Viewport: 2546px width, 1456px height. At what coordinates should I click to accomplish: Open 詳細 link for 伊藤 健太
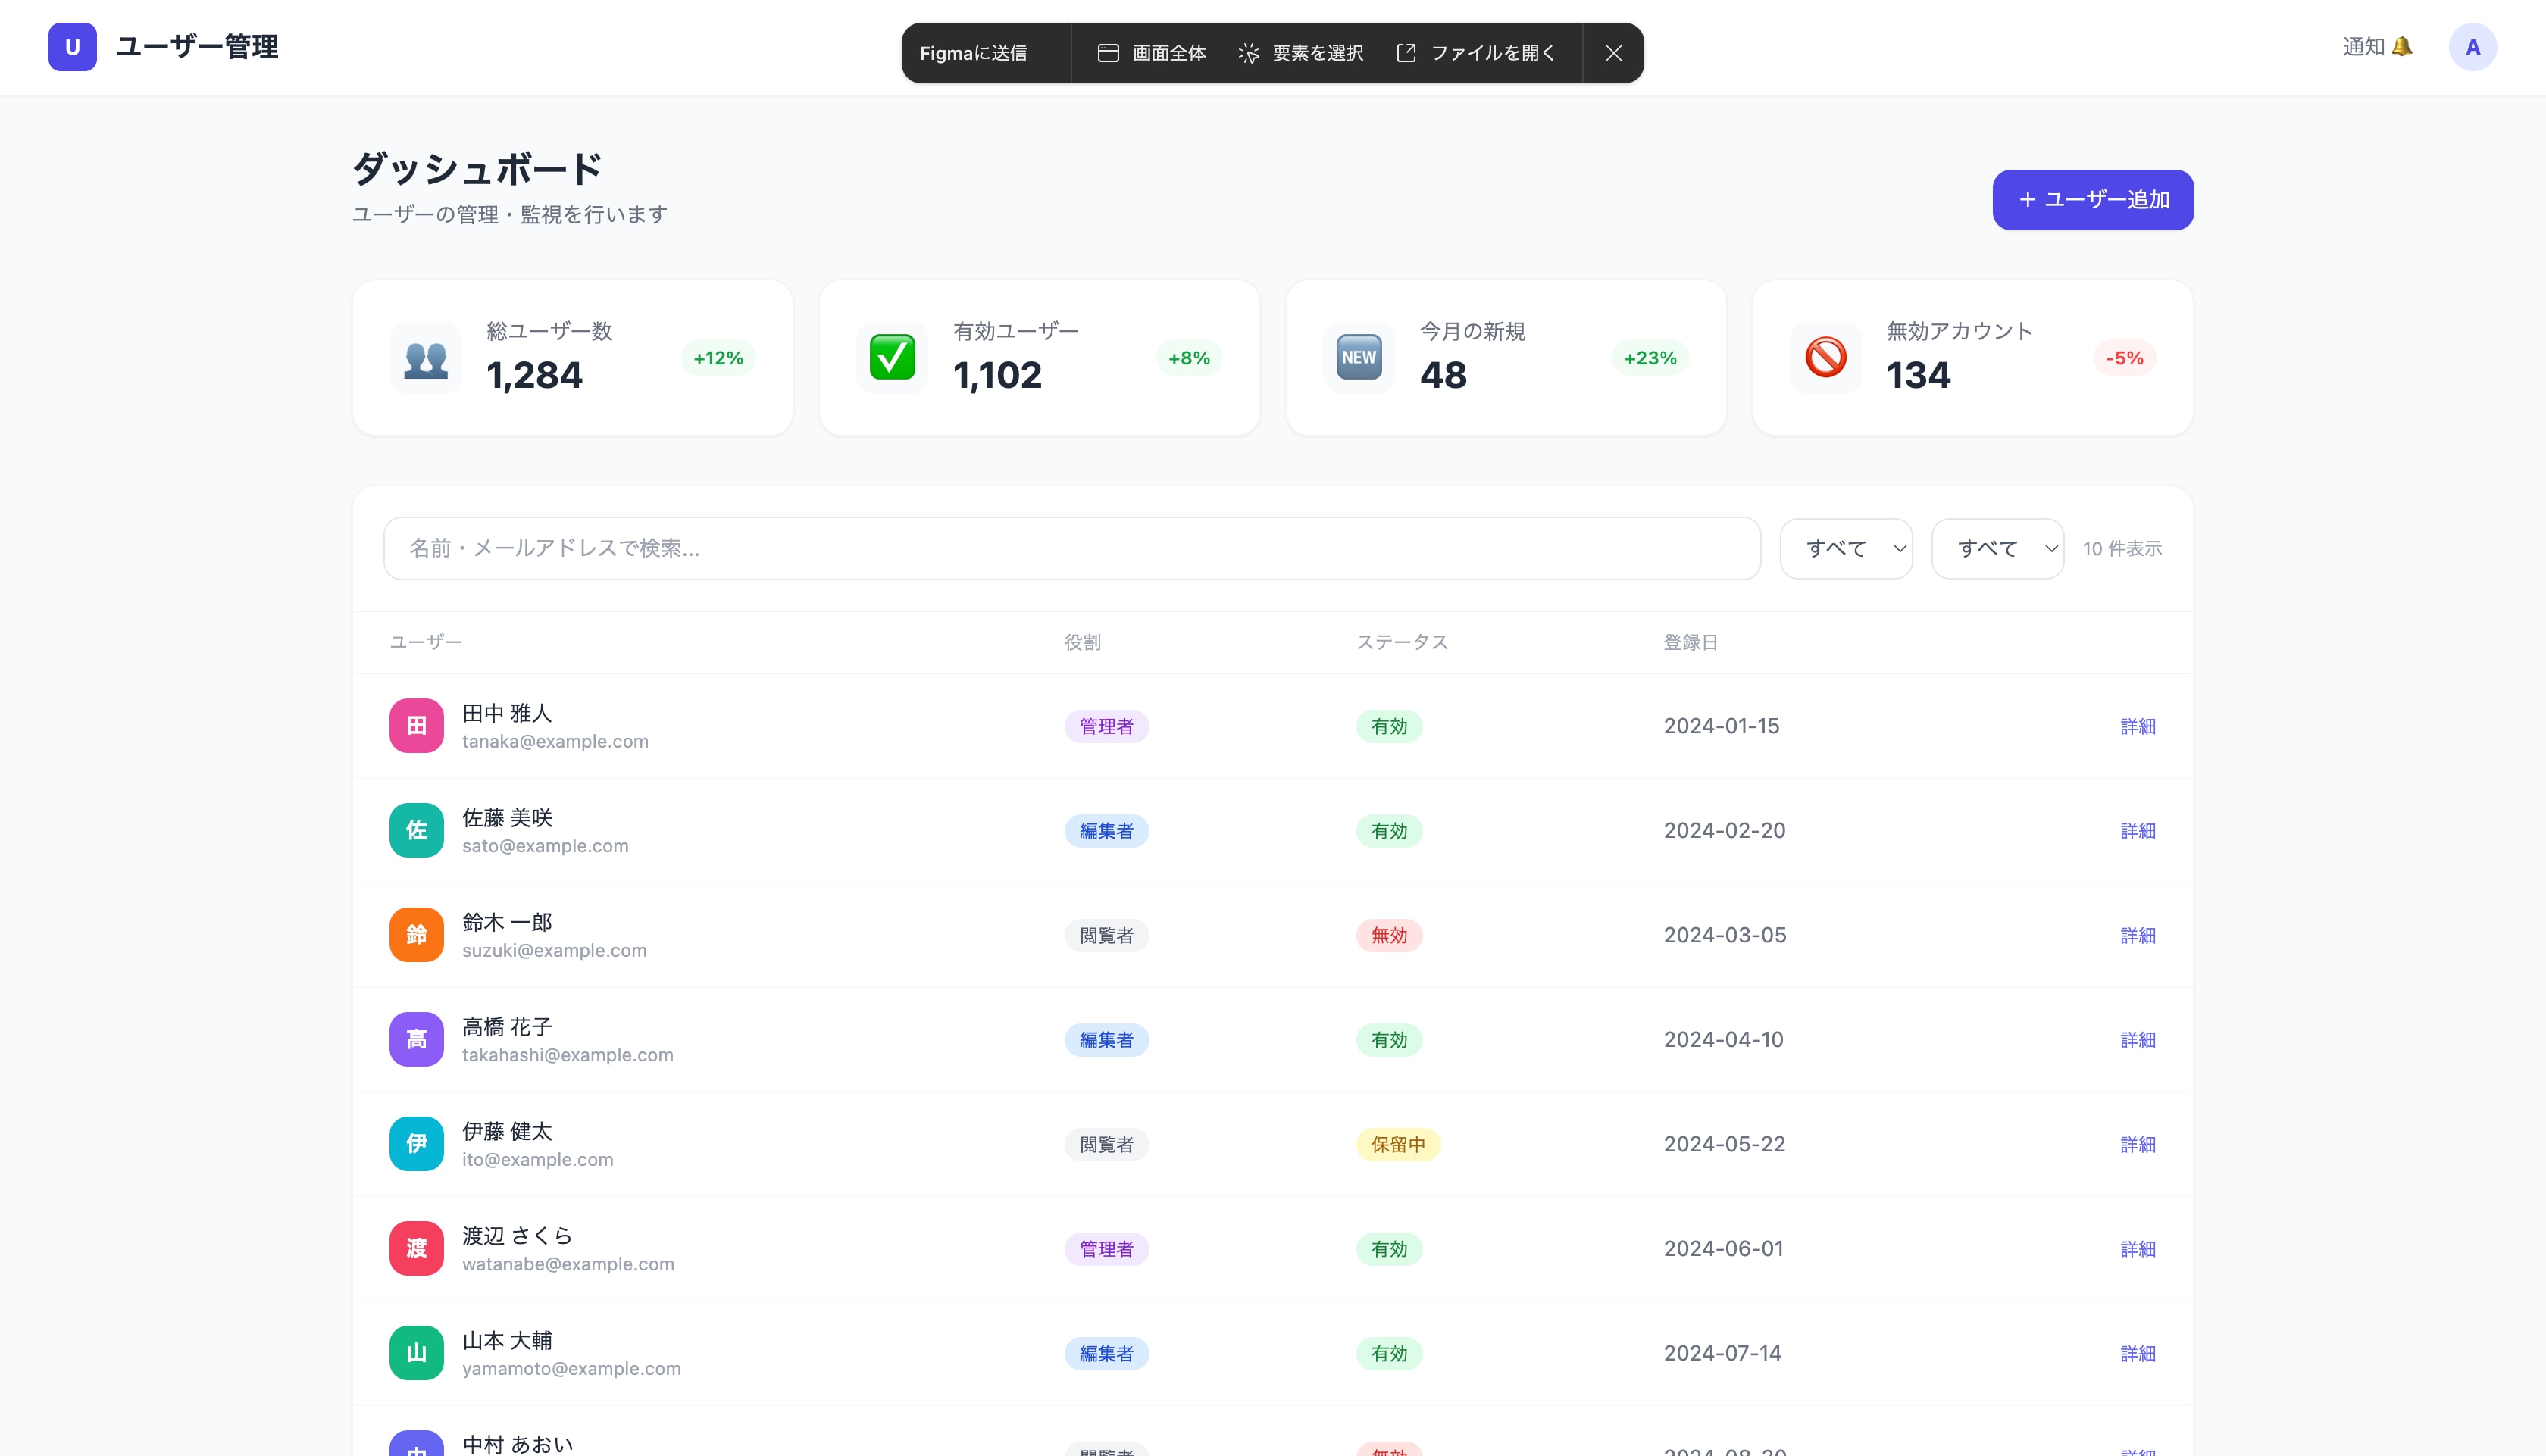point(2137,1144)
